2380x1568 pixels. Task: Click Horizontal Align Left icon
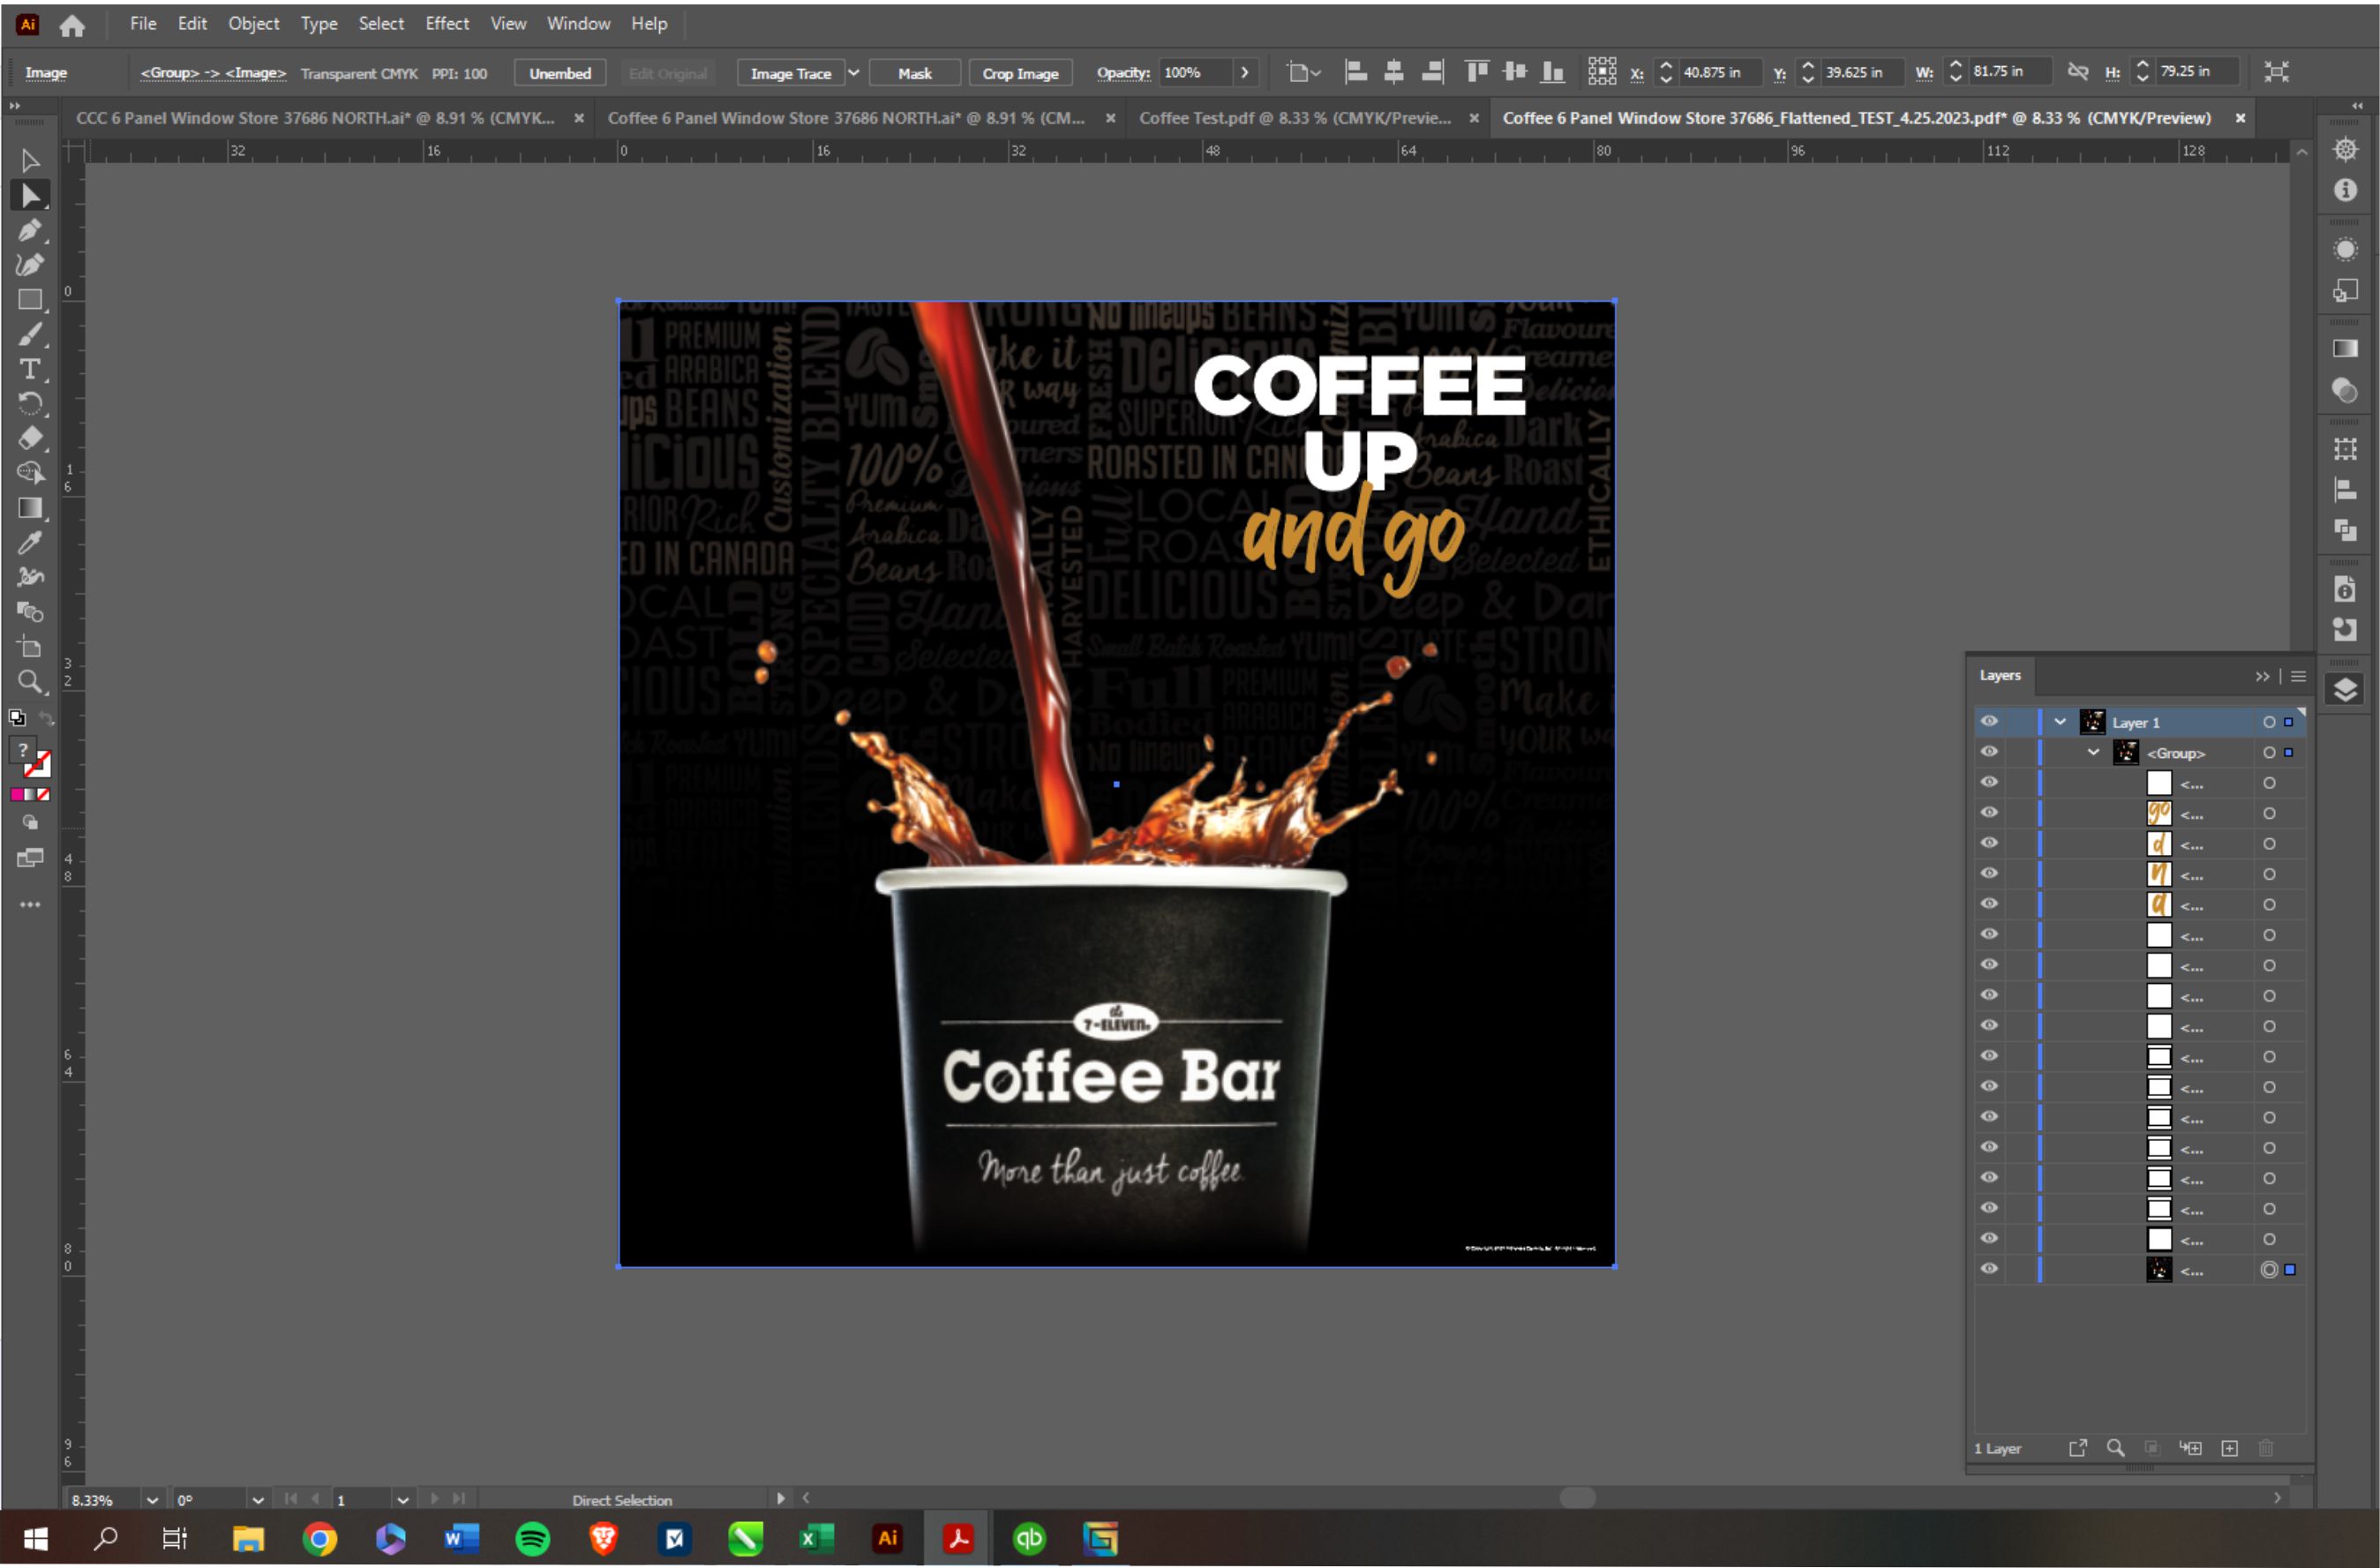tap(1356, 72)
